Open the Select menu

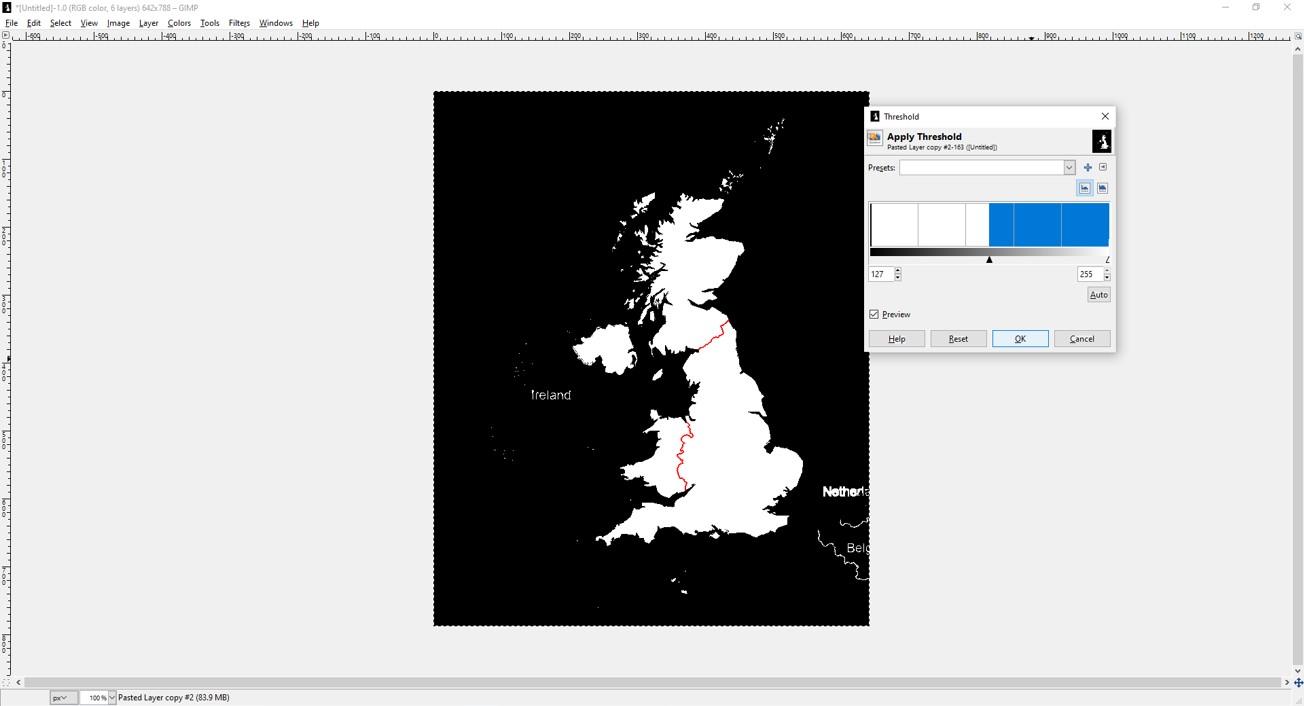click(61, 23)
